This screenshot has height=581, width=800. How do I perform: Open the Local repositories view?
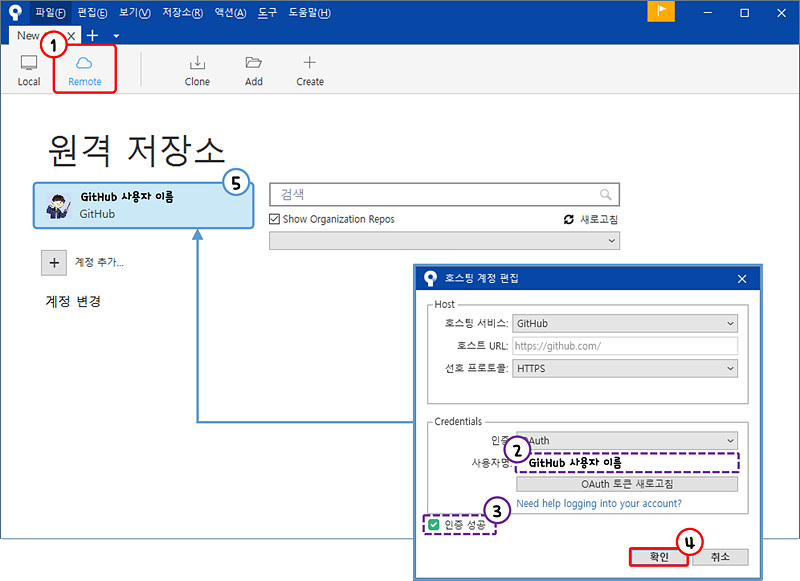(x=29, y=70)
